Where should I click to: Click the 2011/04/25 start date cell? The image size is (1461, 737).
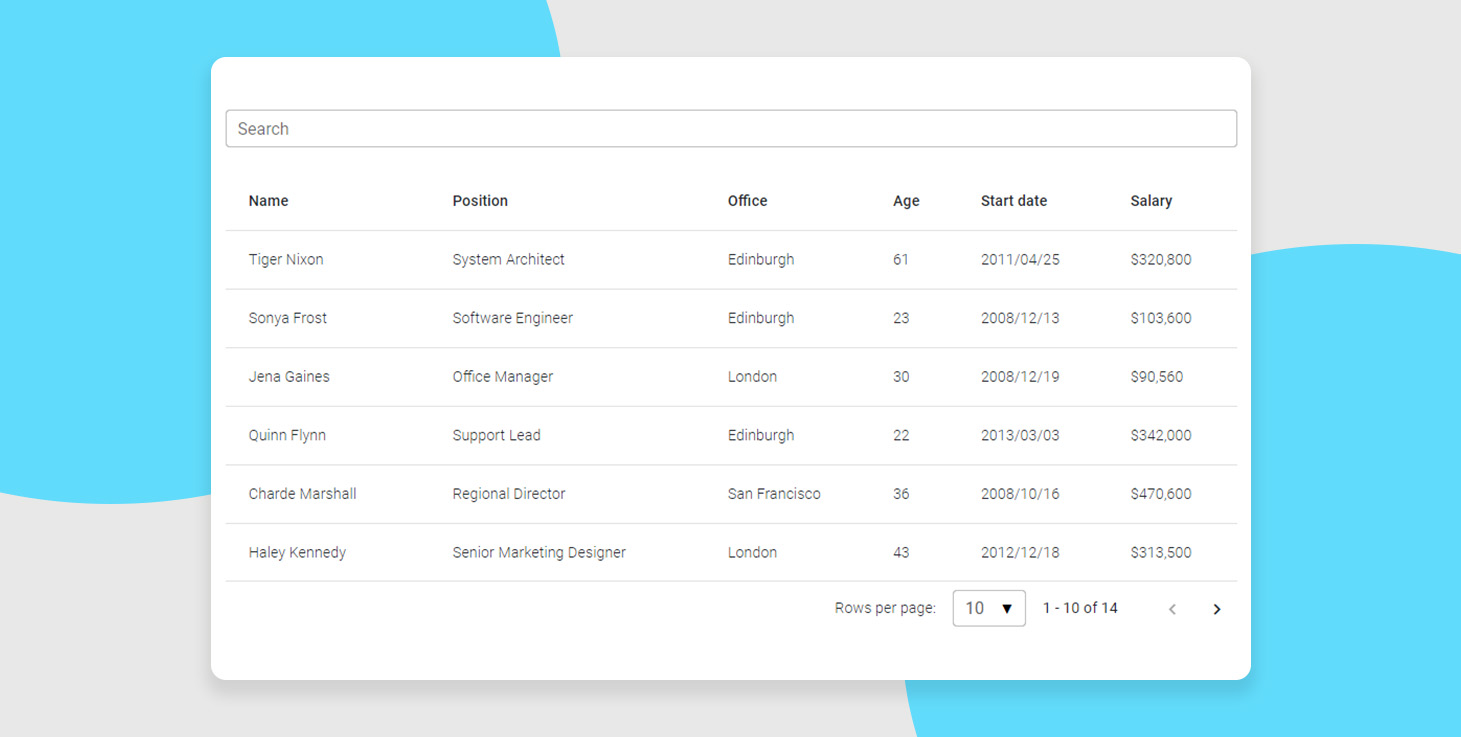click(1019, 260)
